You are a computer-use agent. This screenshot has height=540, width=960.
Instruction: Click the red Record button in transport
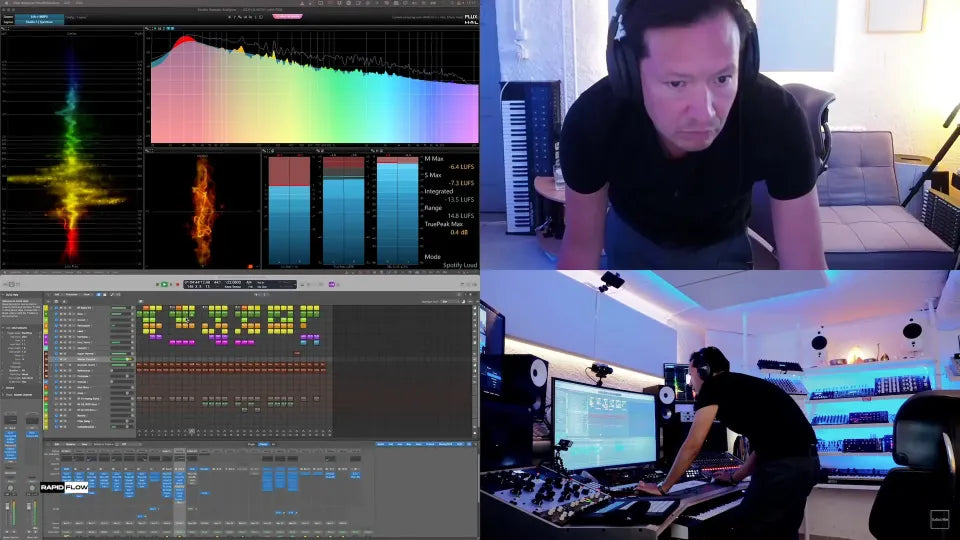tap(177, 285)
